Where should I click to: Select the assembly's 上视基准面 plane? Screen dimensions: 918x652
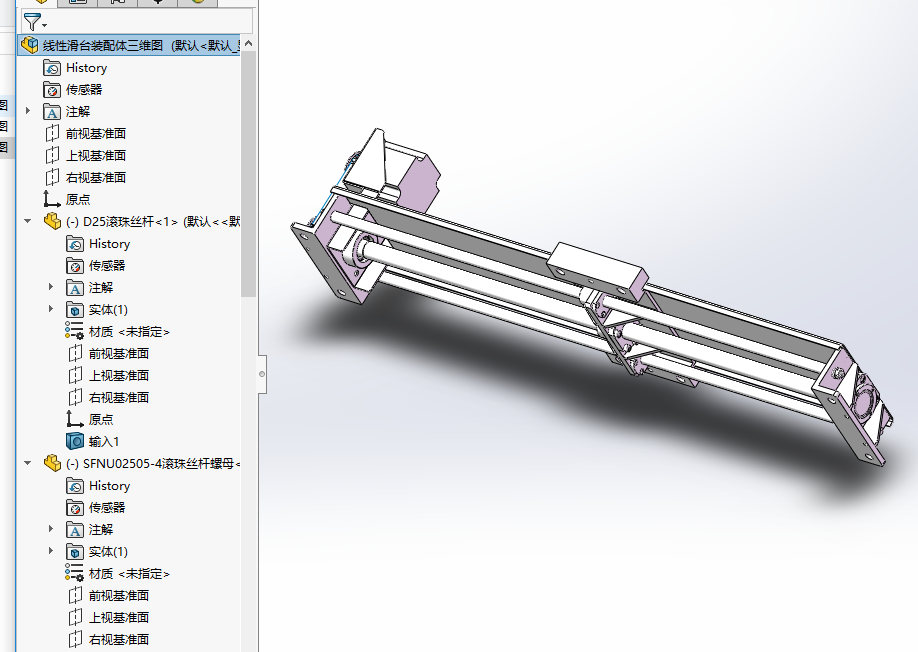pos(85,156)
